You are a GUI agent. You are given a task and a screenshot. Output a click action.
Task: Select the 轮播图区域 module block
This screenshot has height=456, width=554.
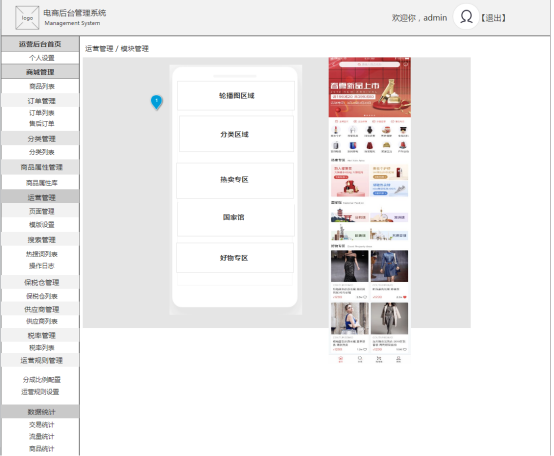[236, 96]
